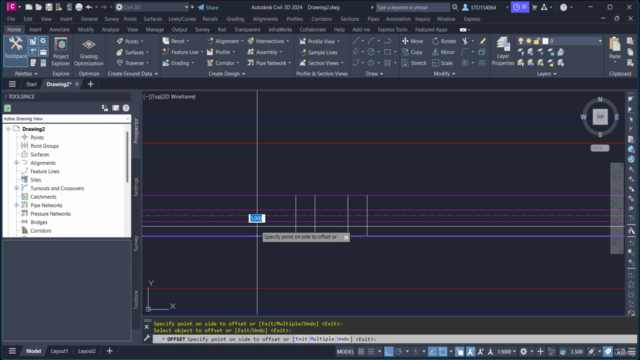Expand the Pipe Networks tree node
The width and height of the screenshot is (640, 360).
[x=17, y=205]
